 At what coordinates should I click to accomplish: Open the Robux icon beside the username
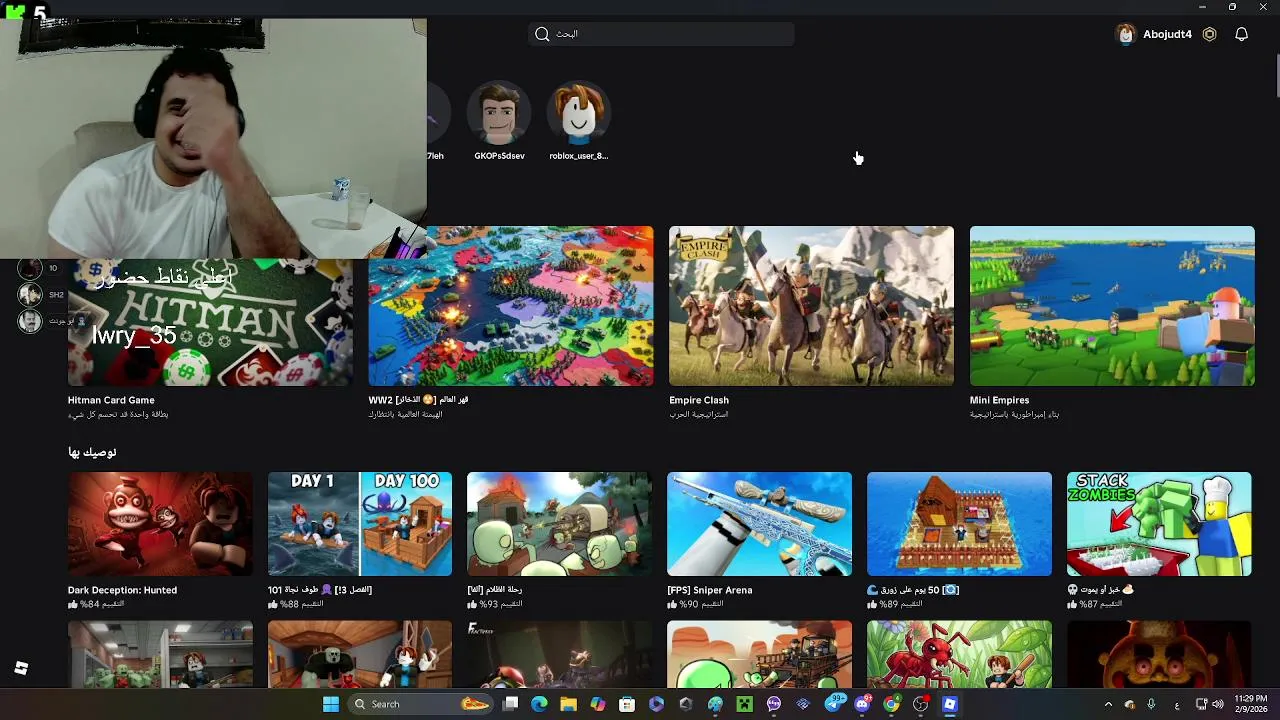1209,34
